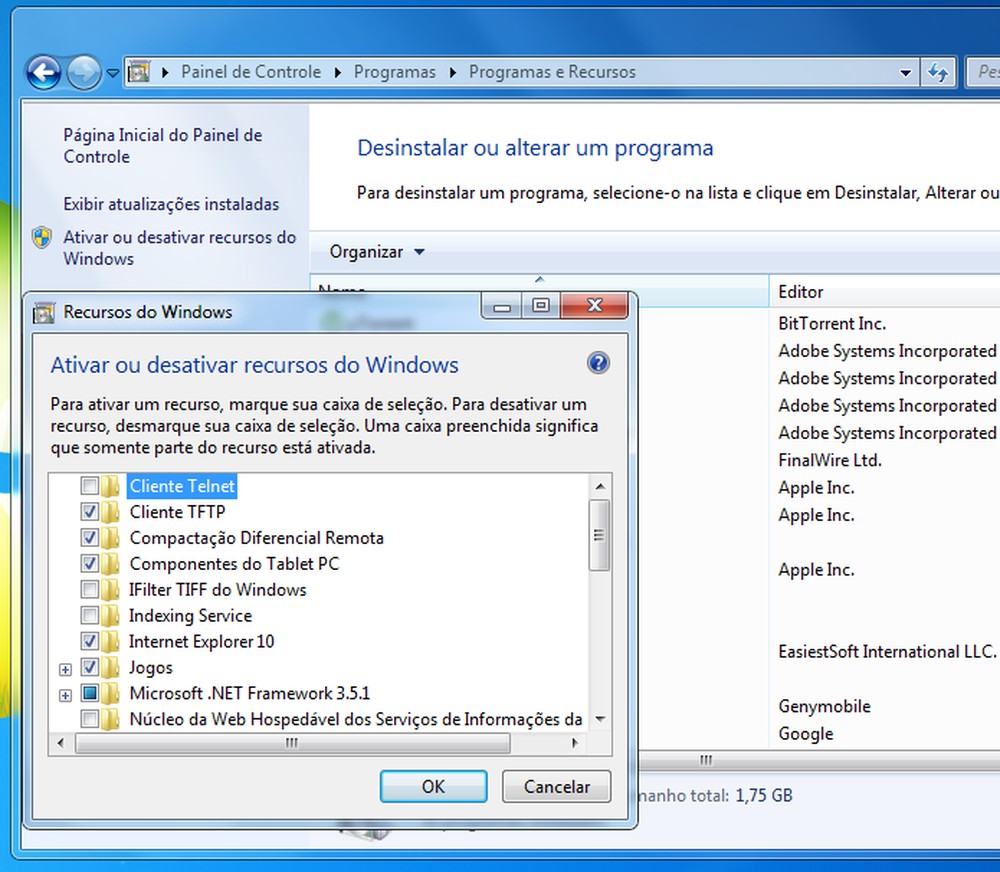Screen dimensions: 1000x872
Task: Expand the Microsoft .NET Framework 3.5.1 node
Action: coord(65,693)
